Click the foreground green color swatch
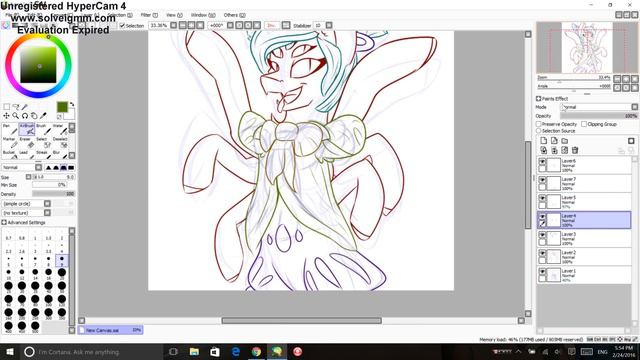 click(x=62, y=107)
